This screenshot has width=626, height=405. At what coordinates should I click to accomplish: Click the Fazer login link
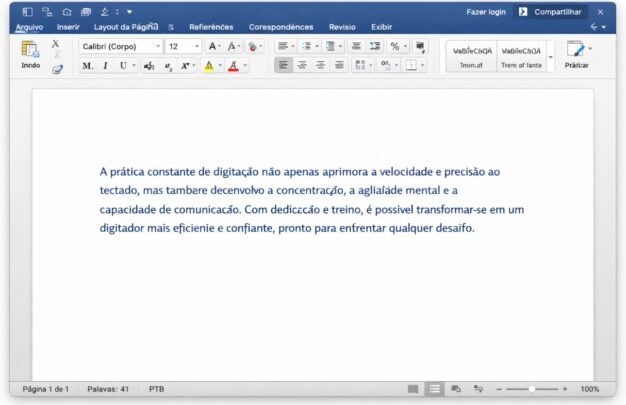[x=486, y=11]
